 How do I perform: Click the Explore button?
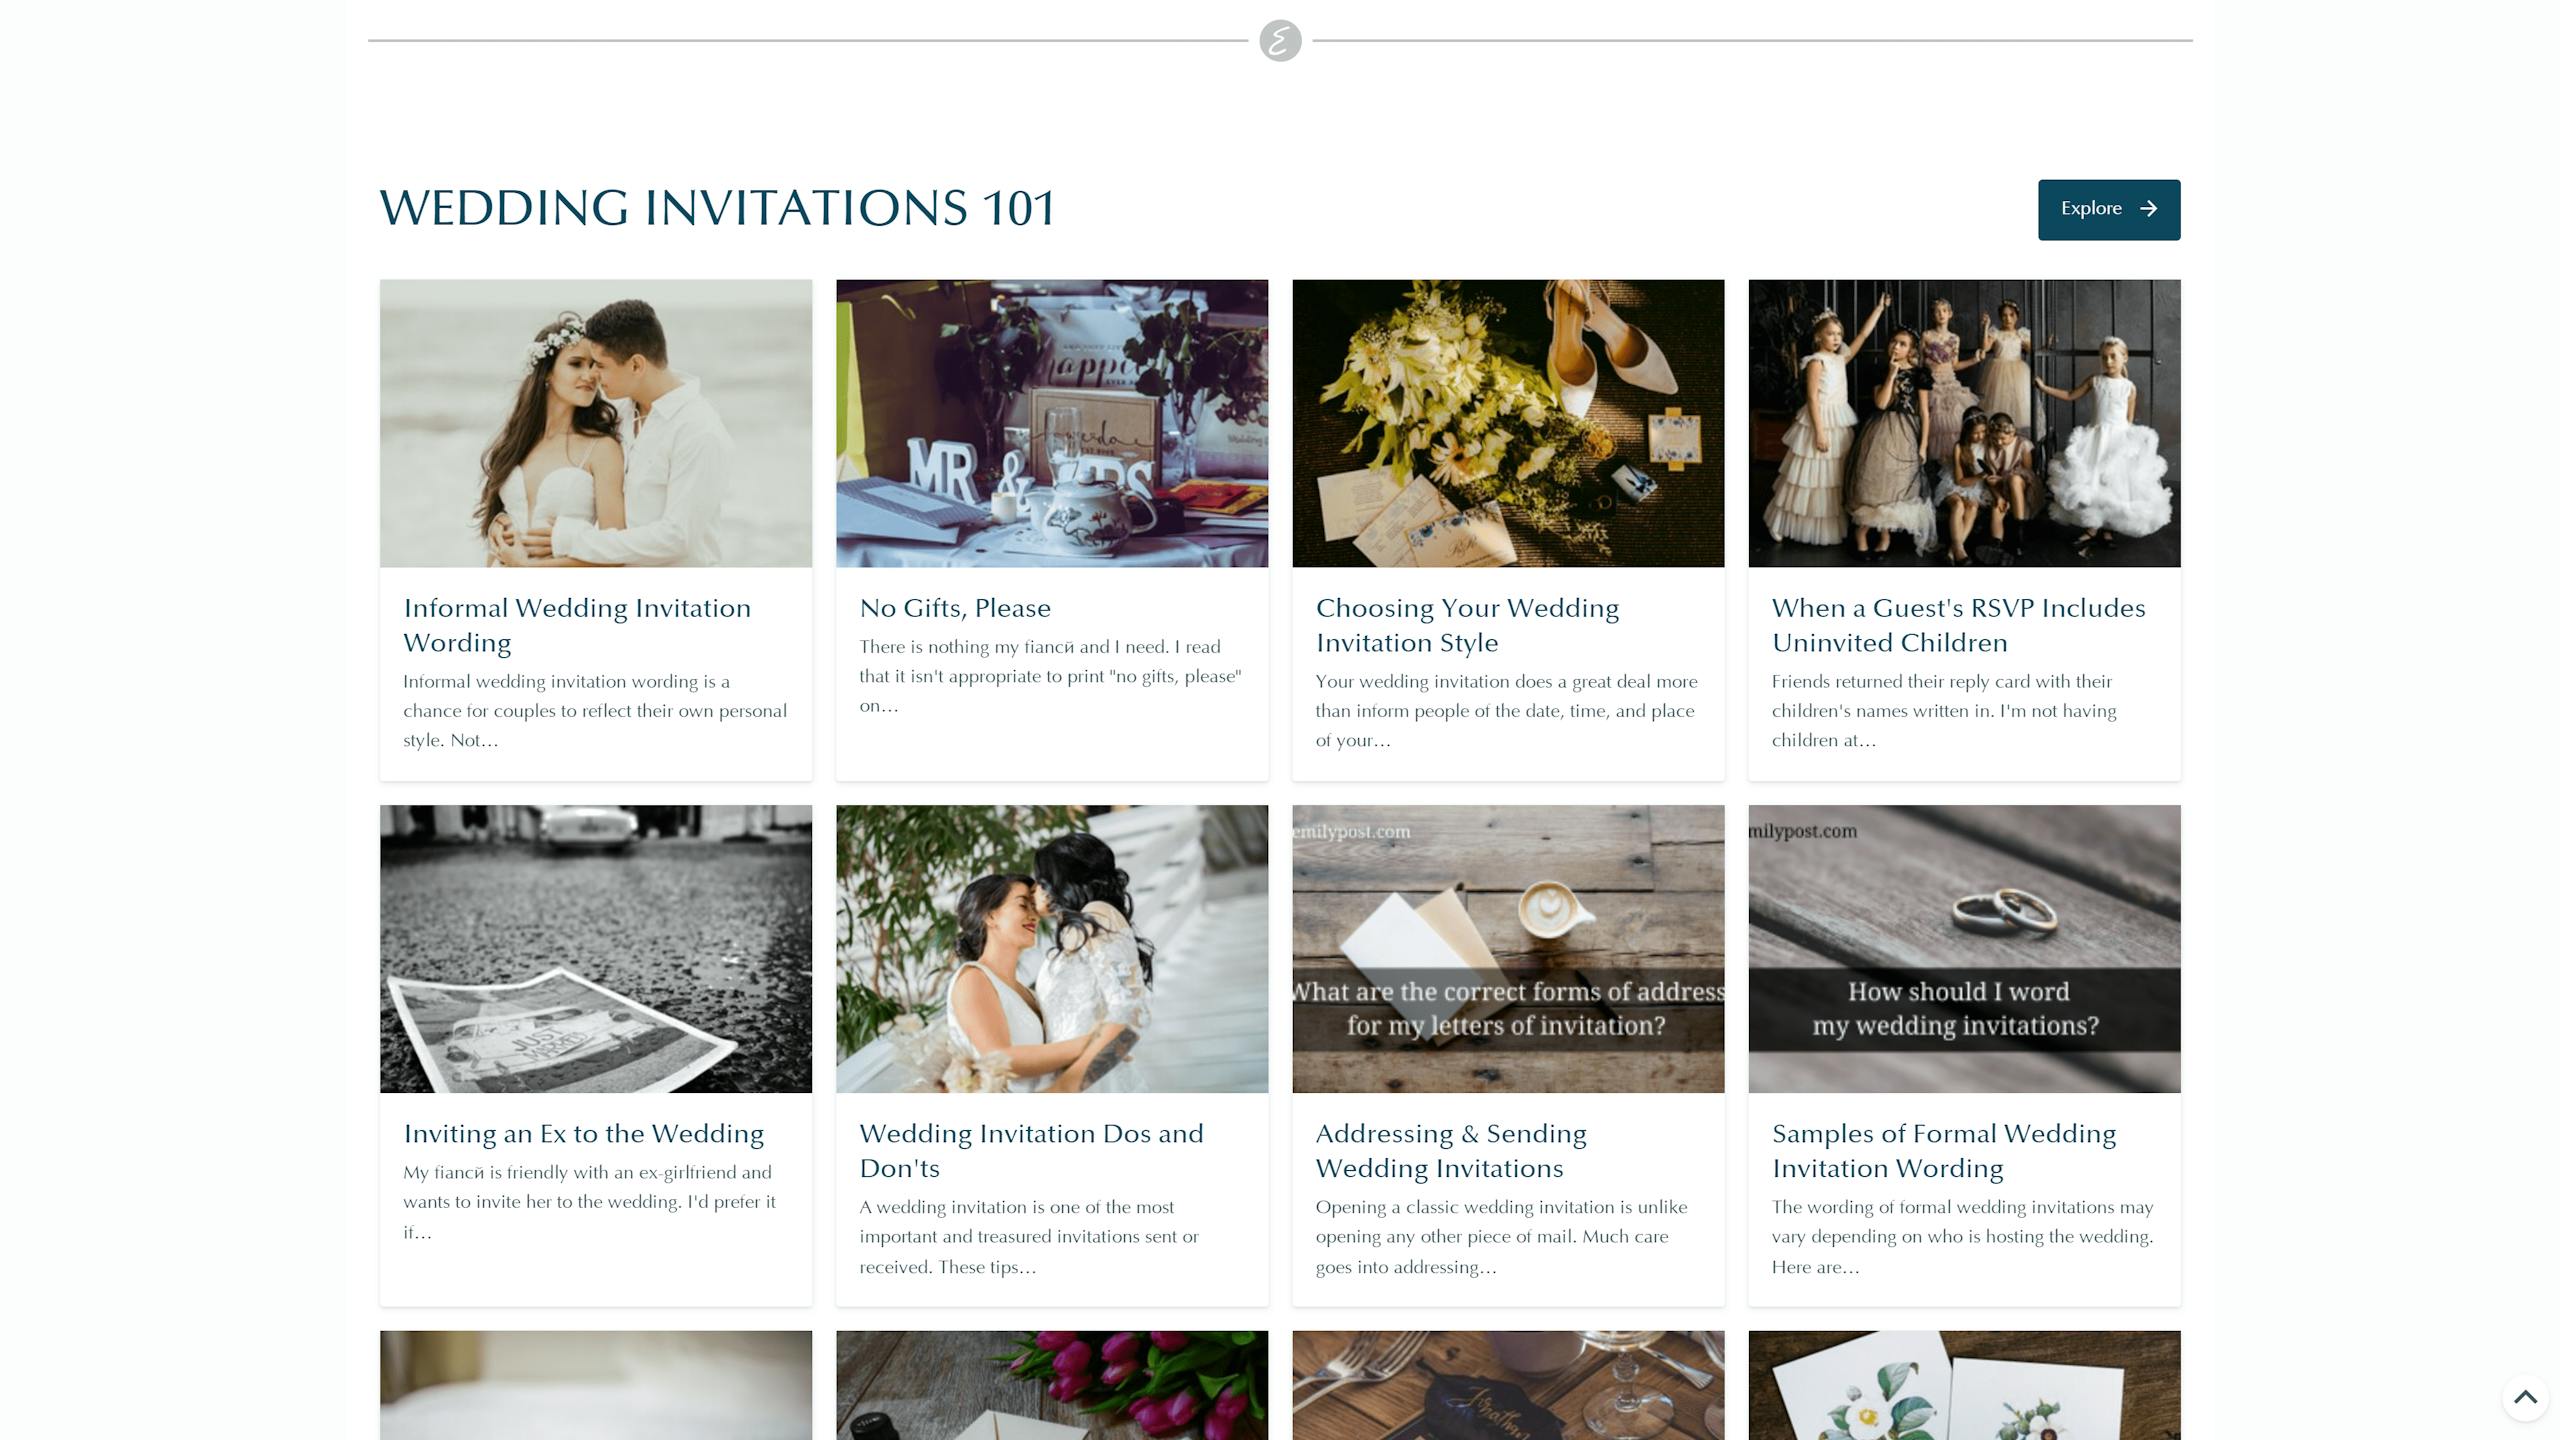[x=2108, y=209]
